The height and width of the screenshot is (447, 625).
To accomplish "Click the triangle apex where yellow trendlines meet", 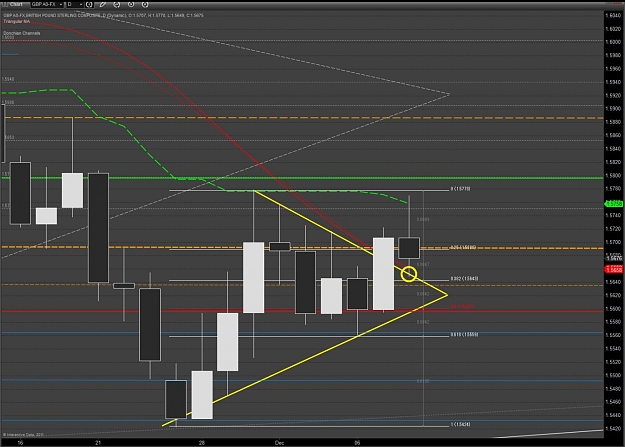I will pos(447,295).
